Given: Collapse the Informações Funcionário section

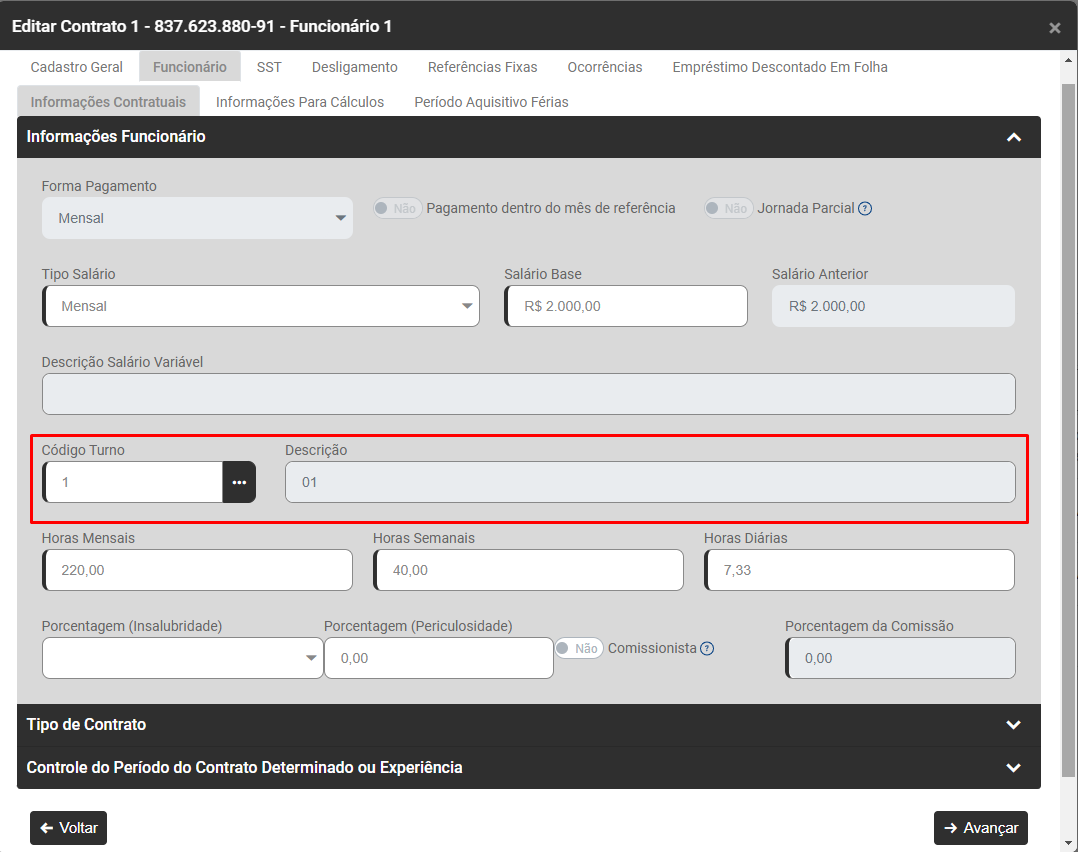Looking at the screenshot, I should tap(1013, 137).
